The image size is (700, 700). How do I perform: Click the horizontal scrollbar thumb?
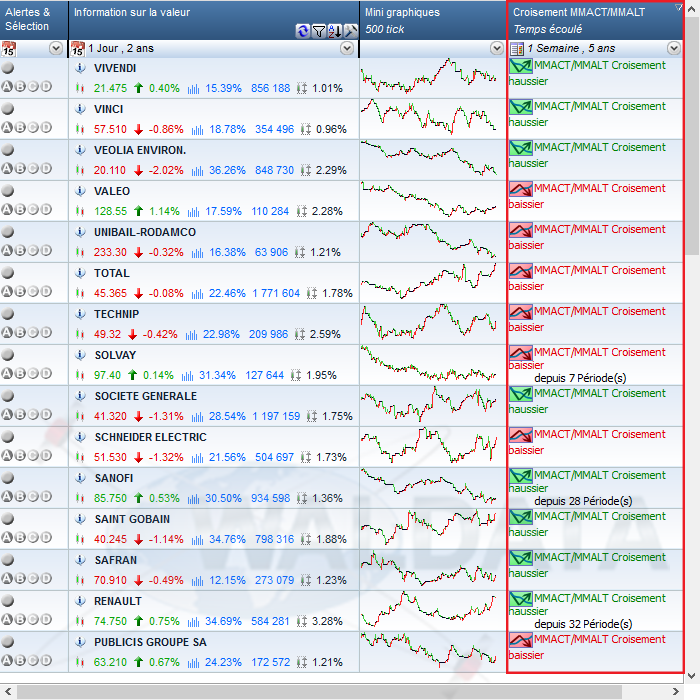(319, 692)
